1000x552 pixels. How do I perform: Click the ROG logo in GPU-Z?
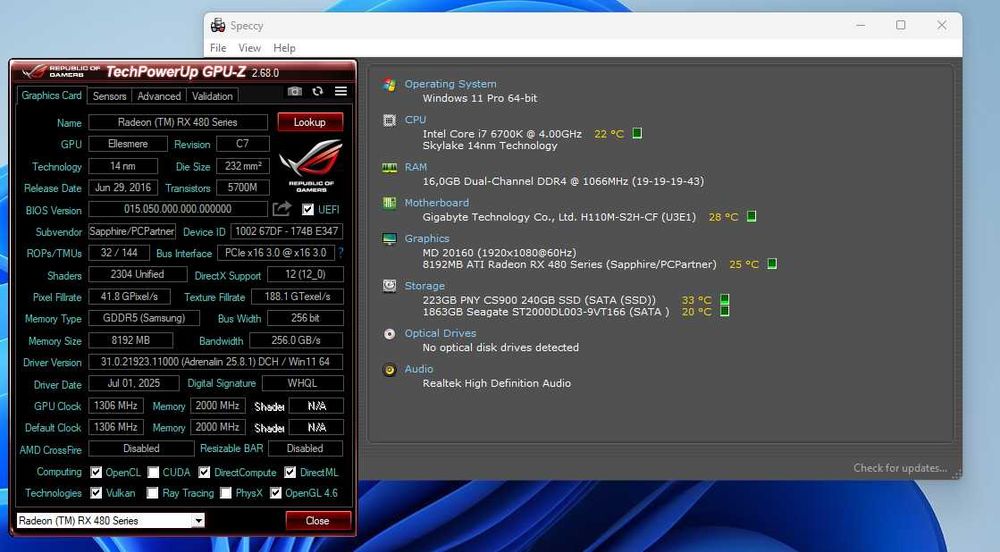[311, 167]
